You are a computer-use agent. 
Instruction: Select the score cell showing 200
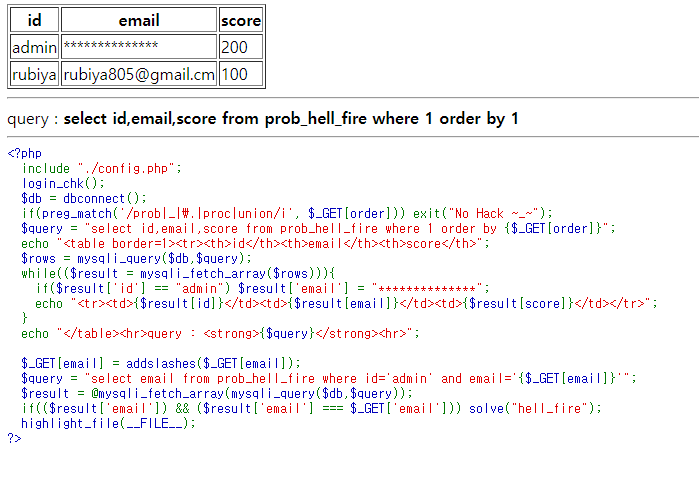tap(241, 47)
